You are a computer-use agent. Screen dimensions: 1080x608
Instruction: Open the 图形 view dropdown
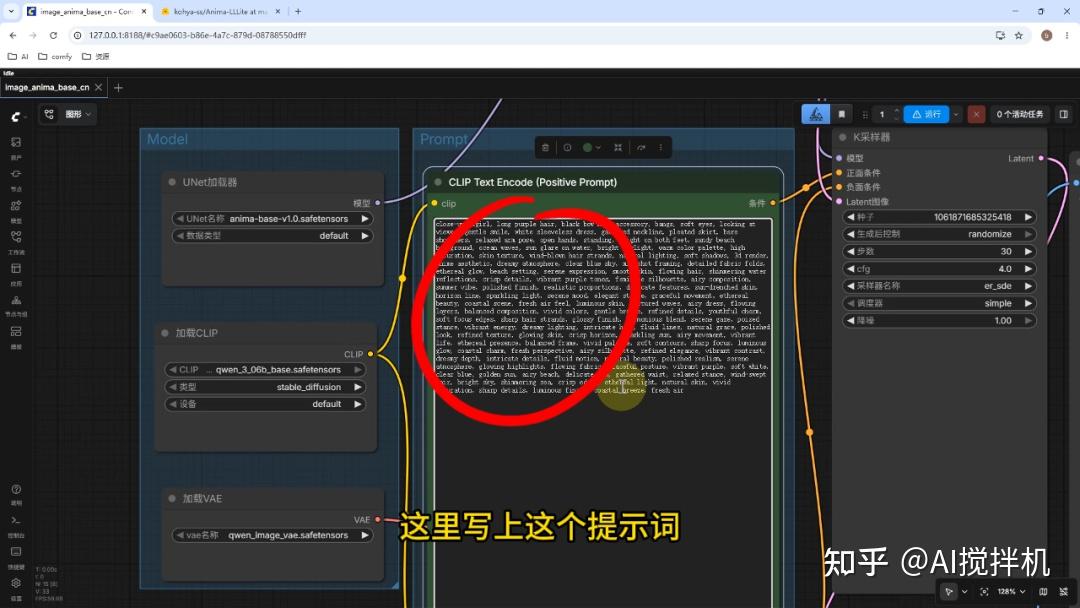click(79, 114)
